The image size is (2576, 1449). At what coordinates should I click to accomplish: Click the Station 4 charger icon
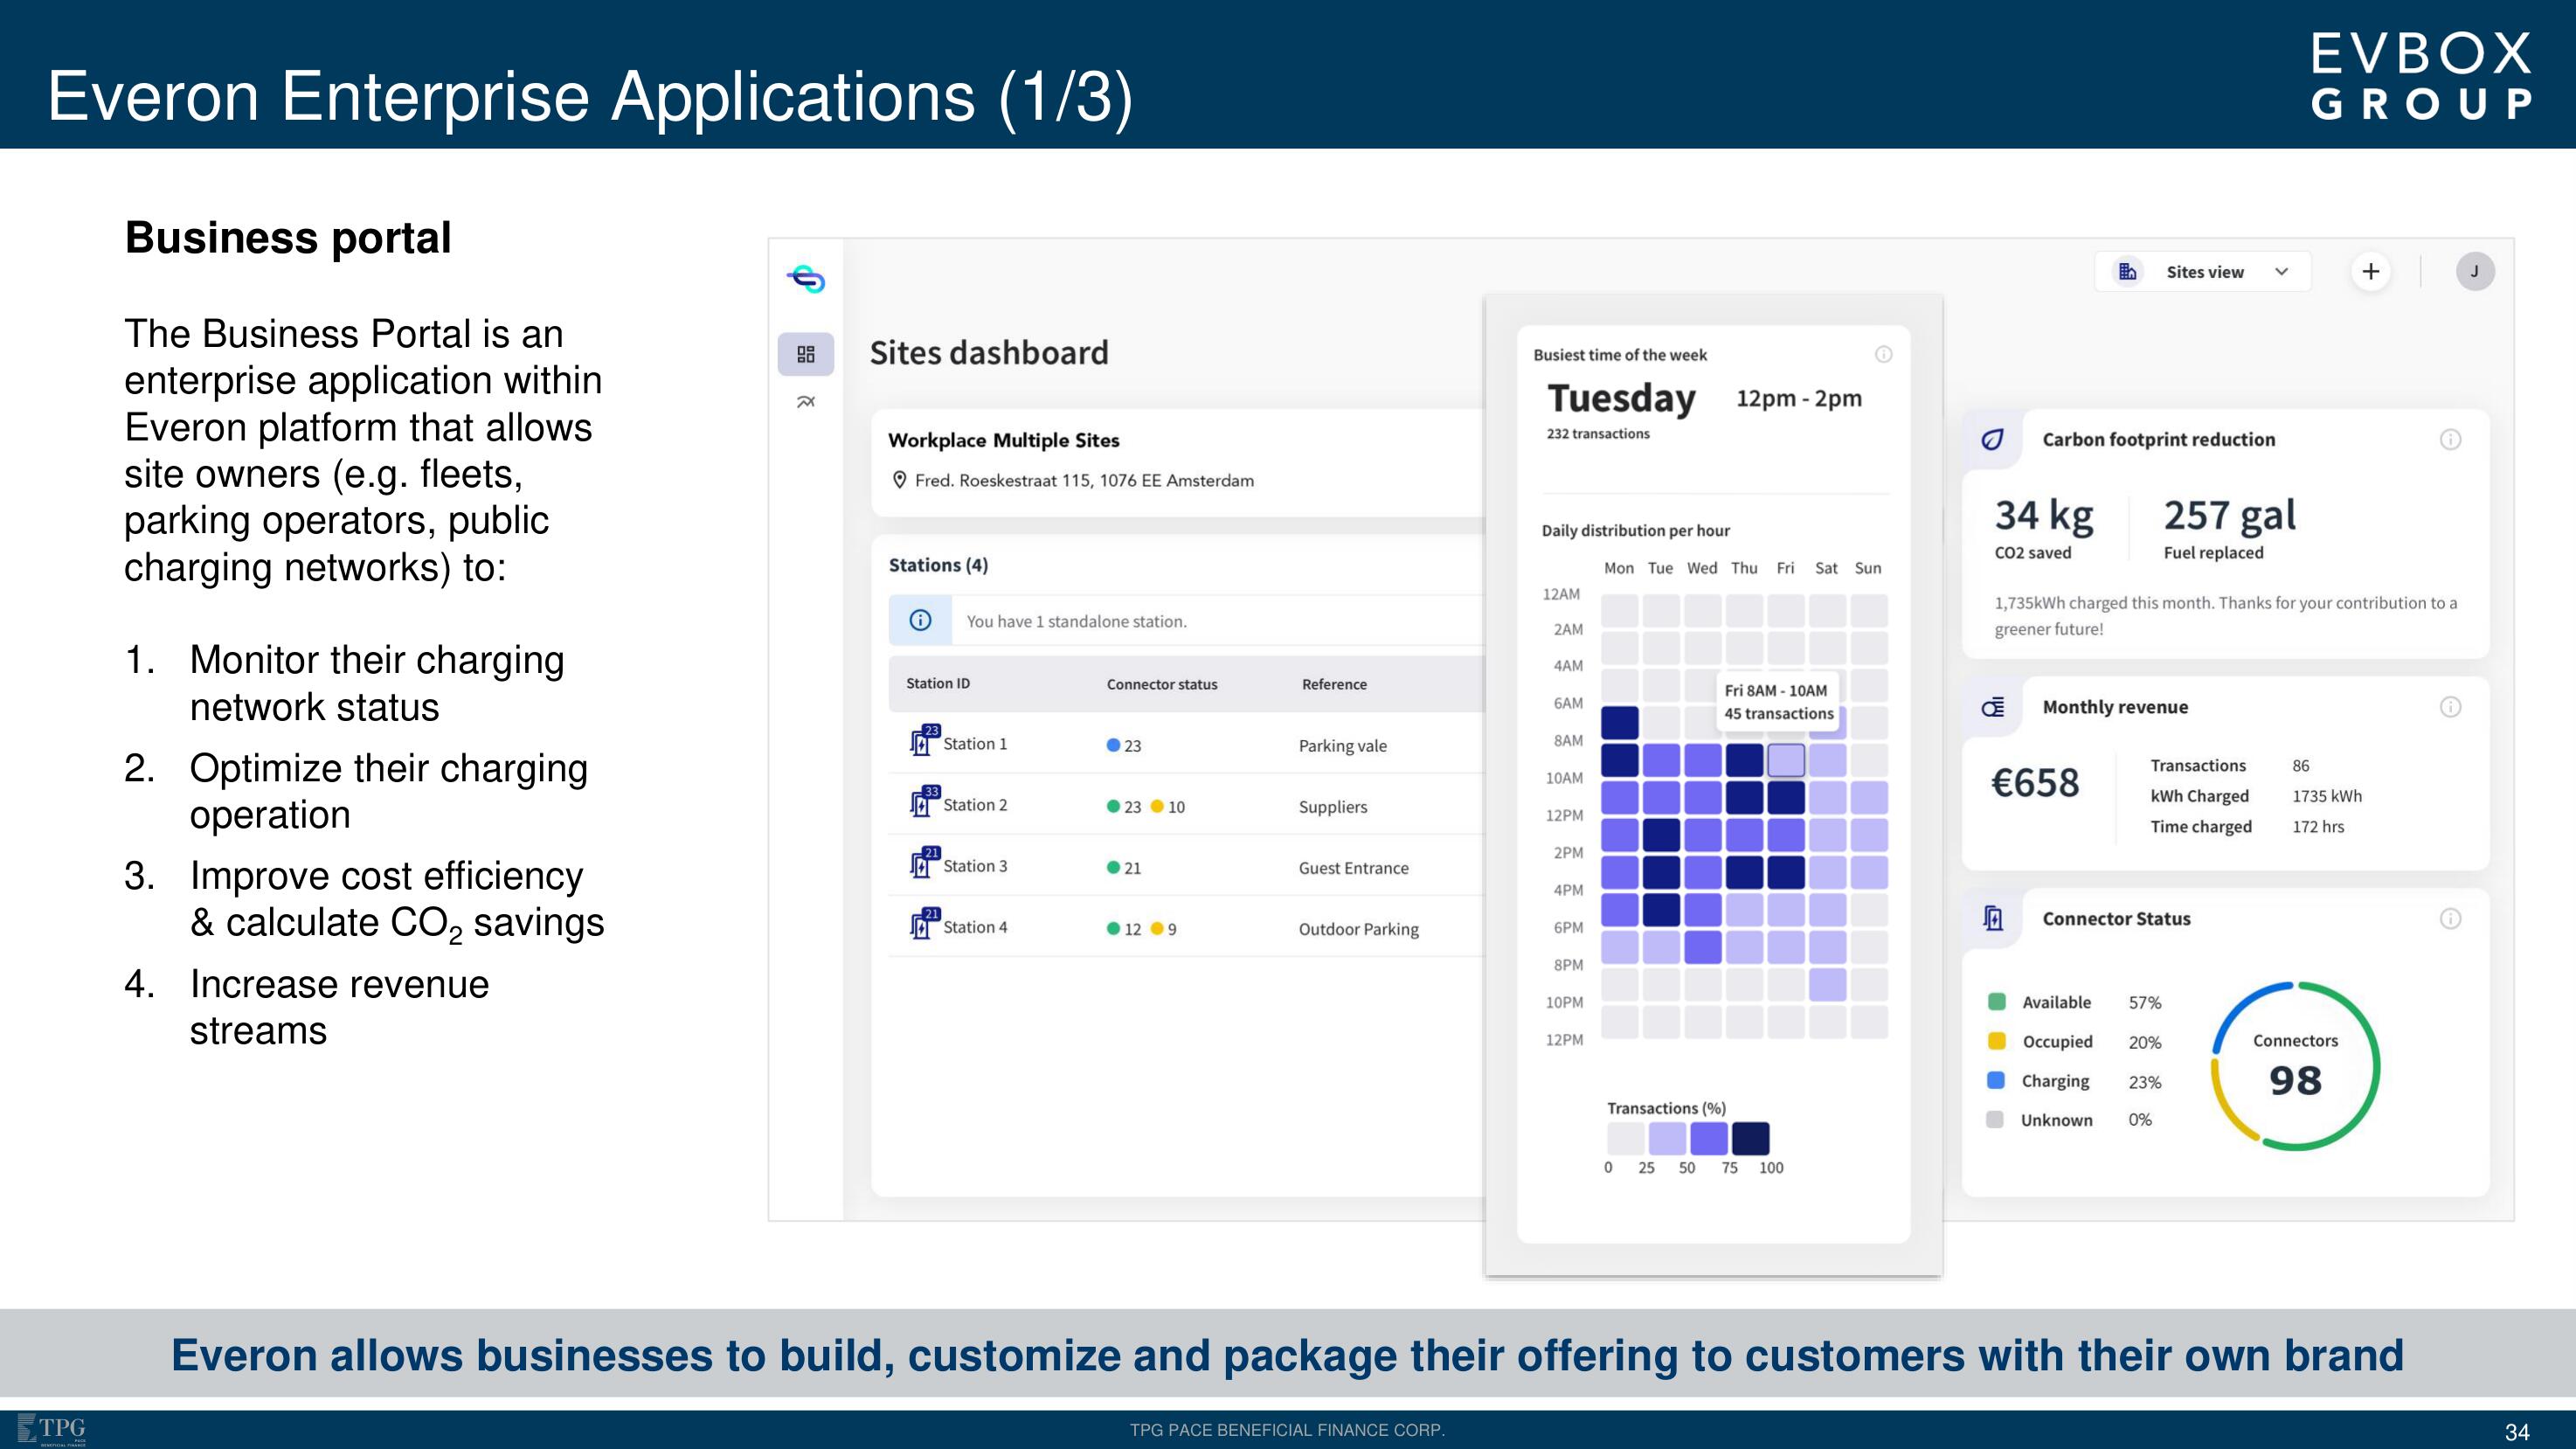pyautogui.click(x=924, y=924)
